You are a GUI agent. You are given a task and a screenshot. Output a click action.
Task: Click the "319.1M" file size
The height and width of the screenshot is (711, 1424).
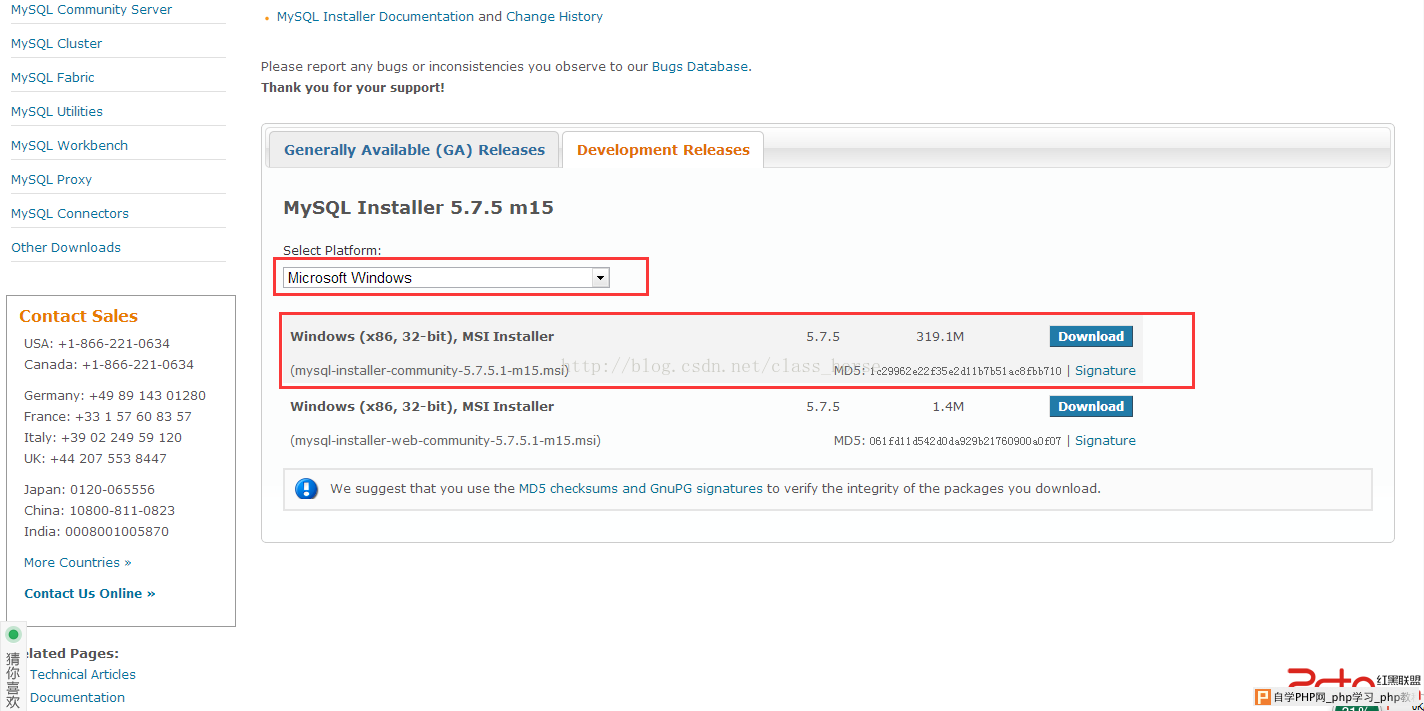point(940,337)
